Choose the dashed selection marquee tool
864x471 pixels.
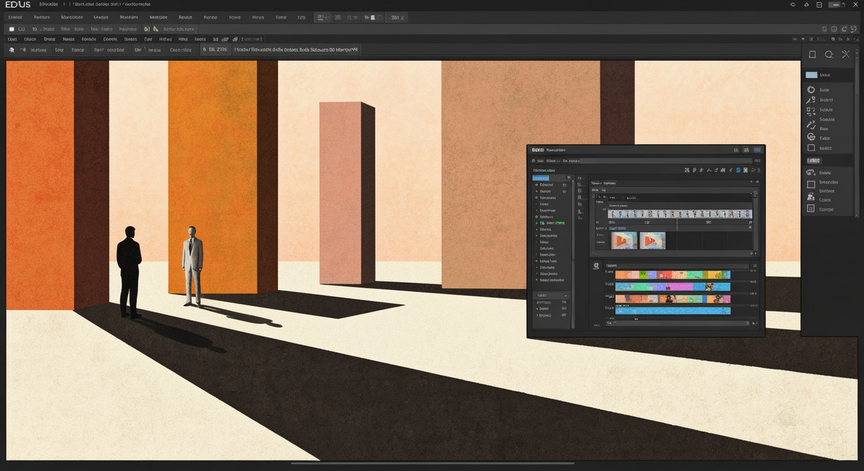coord(811,110)
